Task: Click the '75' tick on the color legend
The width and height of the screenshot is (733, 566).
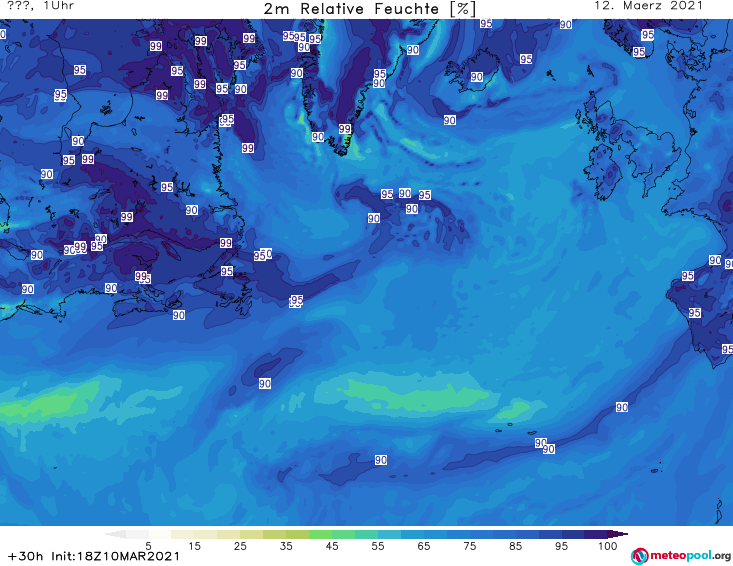Action: pos(469,546)
